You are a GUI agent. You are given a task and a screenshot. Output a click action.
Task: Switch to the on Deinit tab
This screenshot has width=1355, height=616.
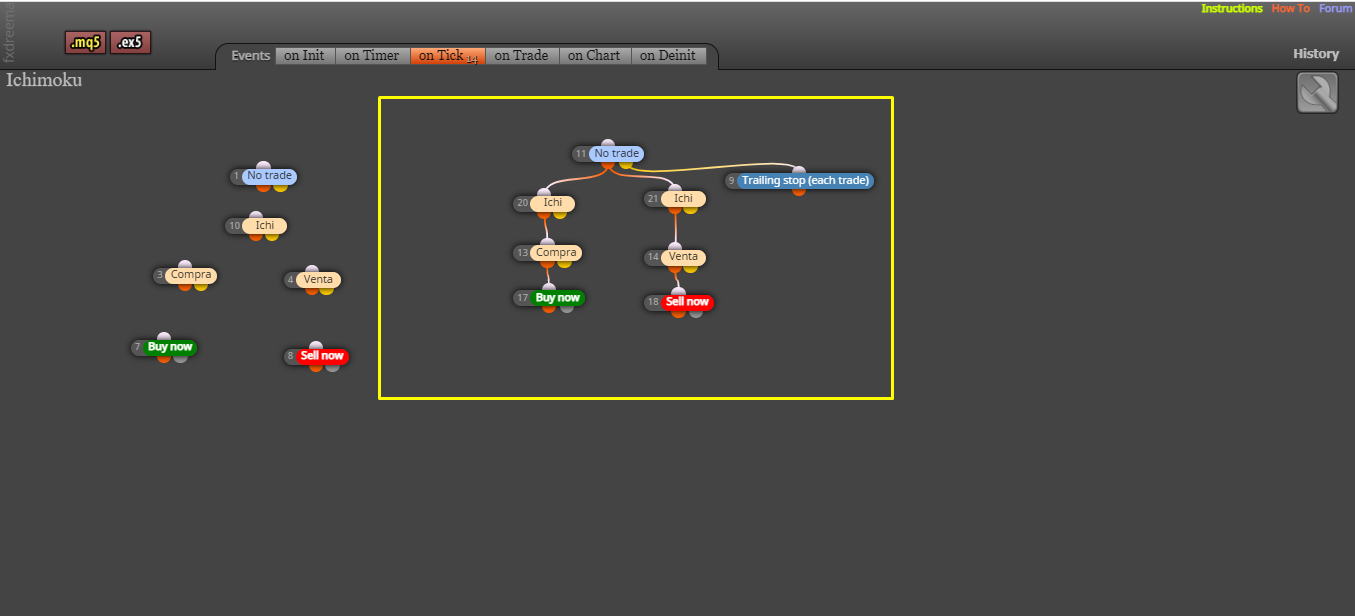pyautogui.click(x=668, y=56)
